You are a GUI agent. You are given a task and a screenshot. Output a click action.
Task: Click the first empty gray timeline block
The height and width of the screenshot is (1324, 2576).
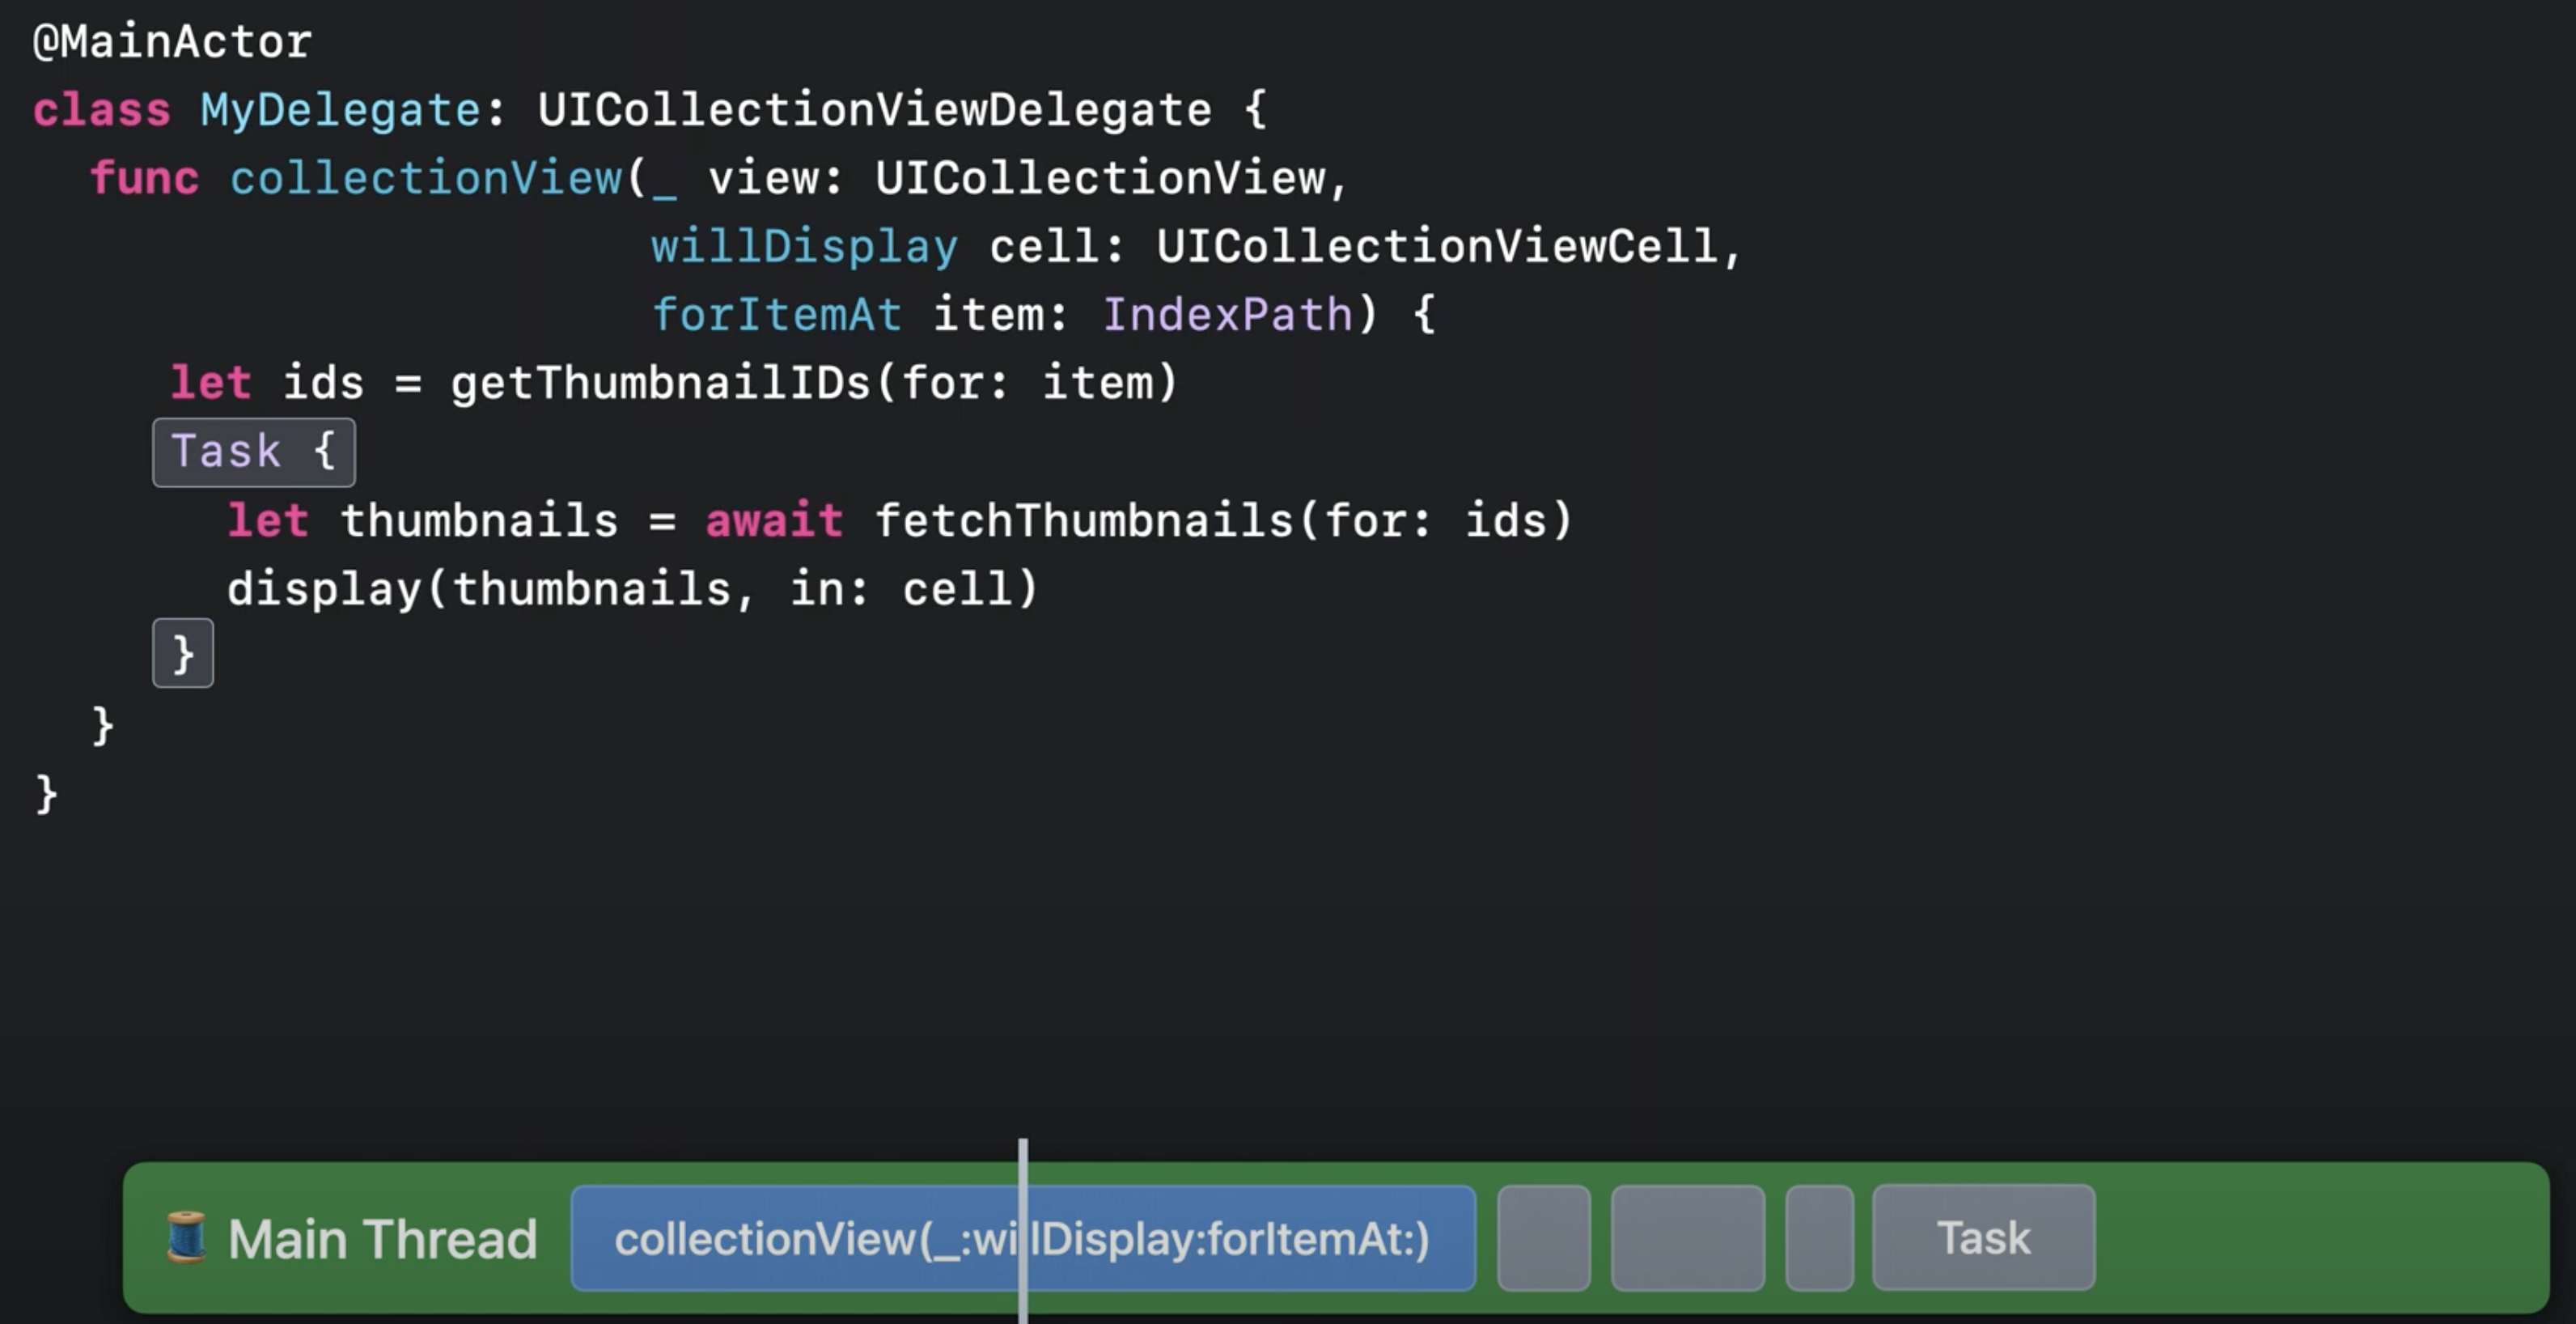[1543, 1238]
